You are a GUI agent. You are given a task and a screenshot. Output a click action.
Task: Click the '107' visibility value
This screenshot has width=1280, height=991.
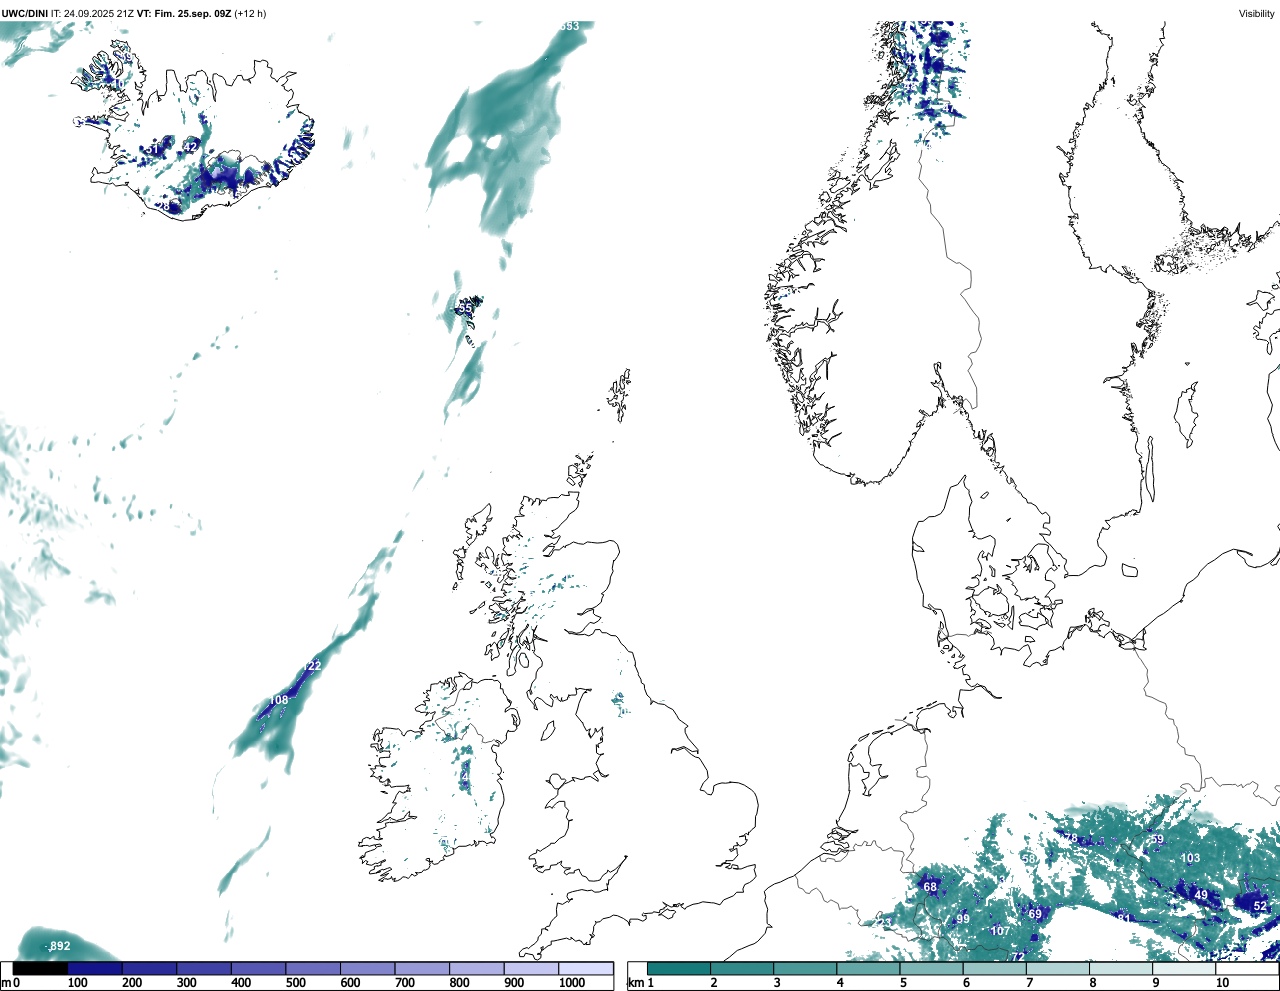click(x=1000, y=931)
